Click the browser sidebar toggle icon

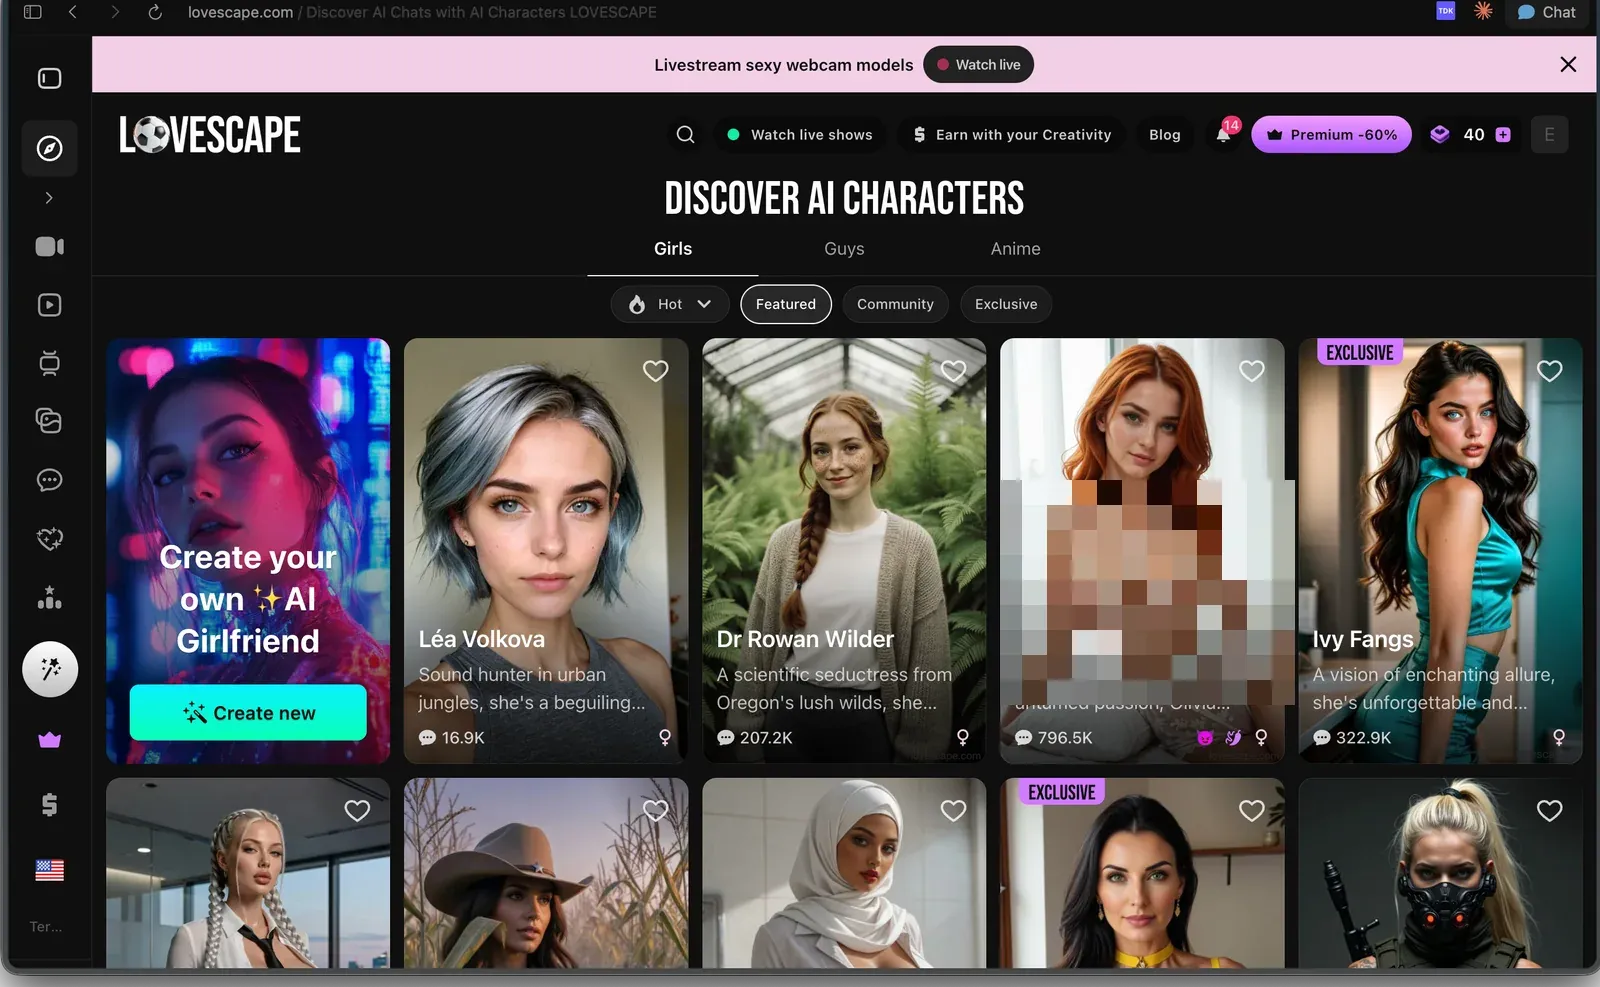tap(32, 12)
